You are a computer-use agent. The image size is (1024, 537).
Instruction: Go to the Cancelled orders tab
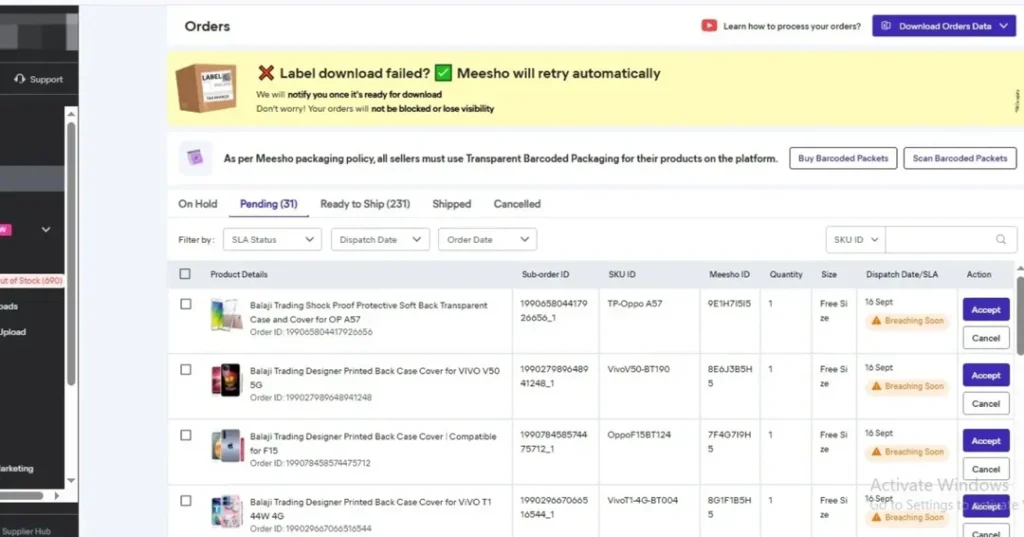517,204
